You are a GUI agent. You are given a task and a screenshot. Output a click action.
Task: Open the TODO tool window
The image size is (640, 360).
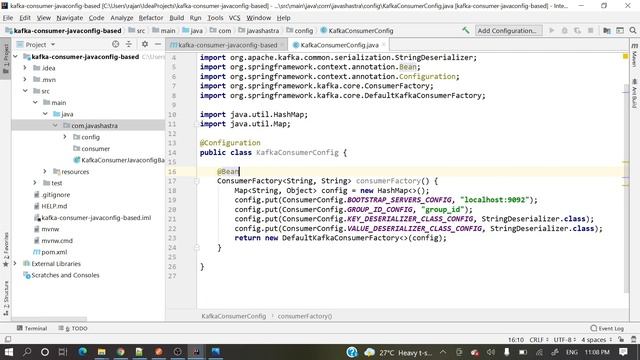[73, 328]
